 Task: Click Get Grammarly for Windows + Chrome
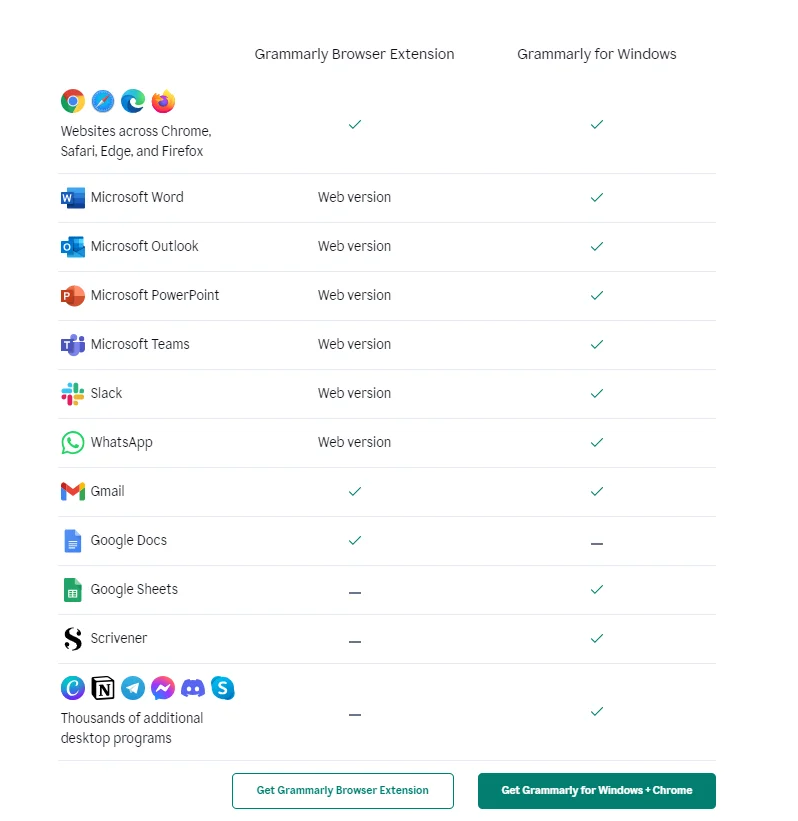click(596, 790)
